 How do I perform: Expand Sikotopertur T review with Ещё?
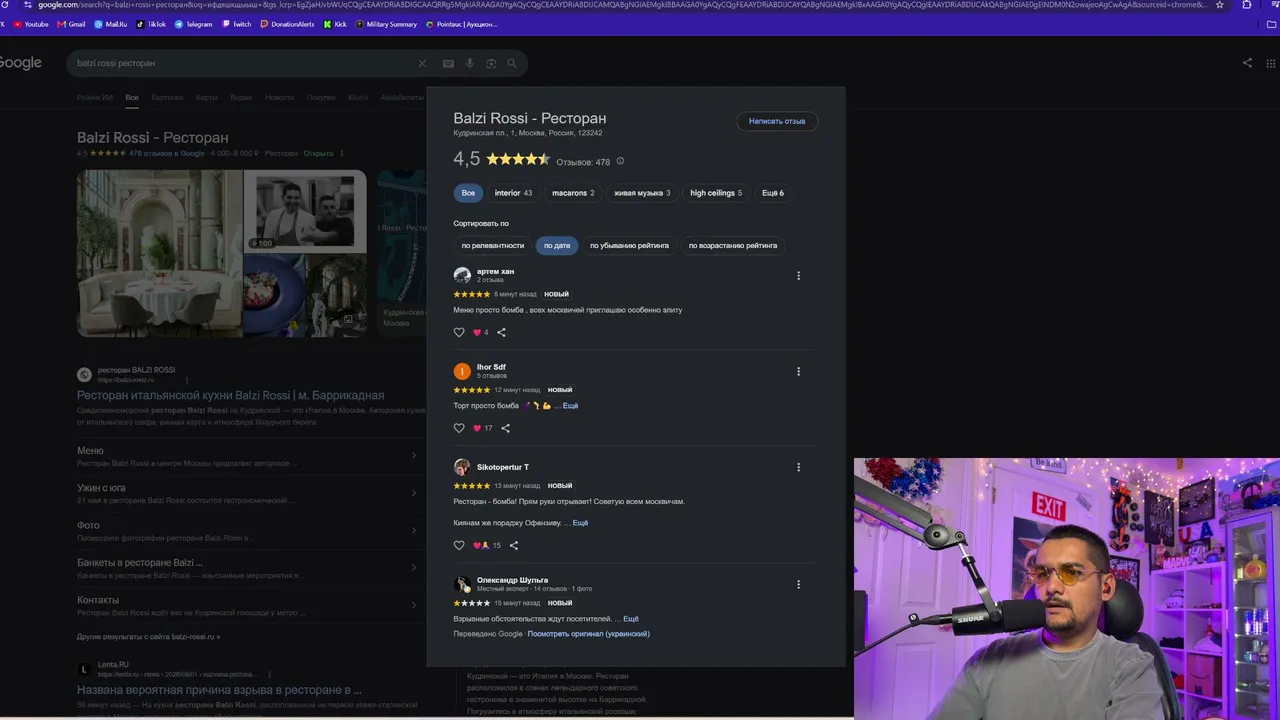pyautogui.click(x=580, y=523)
